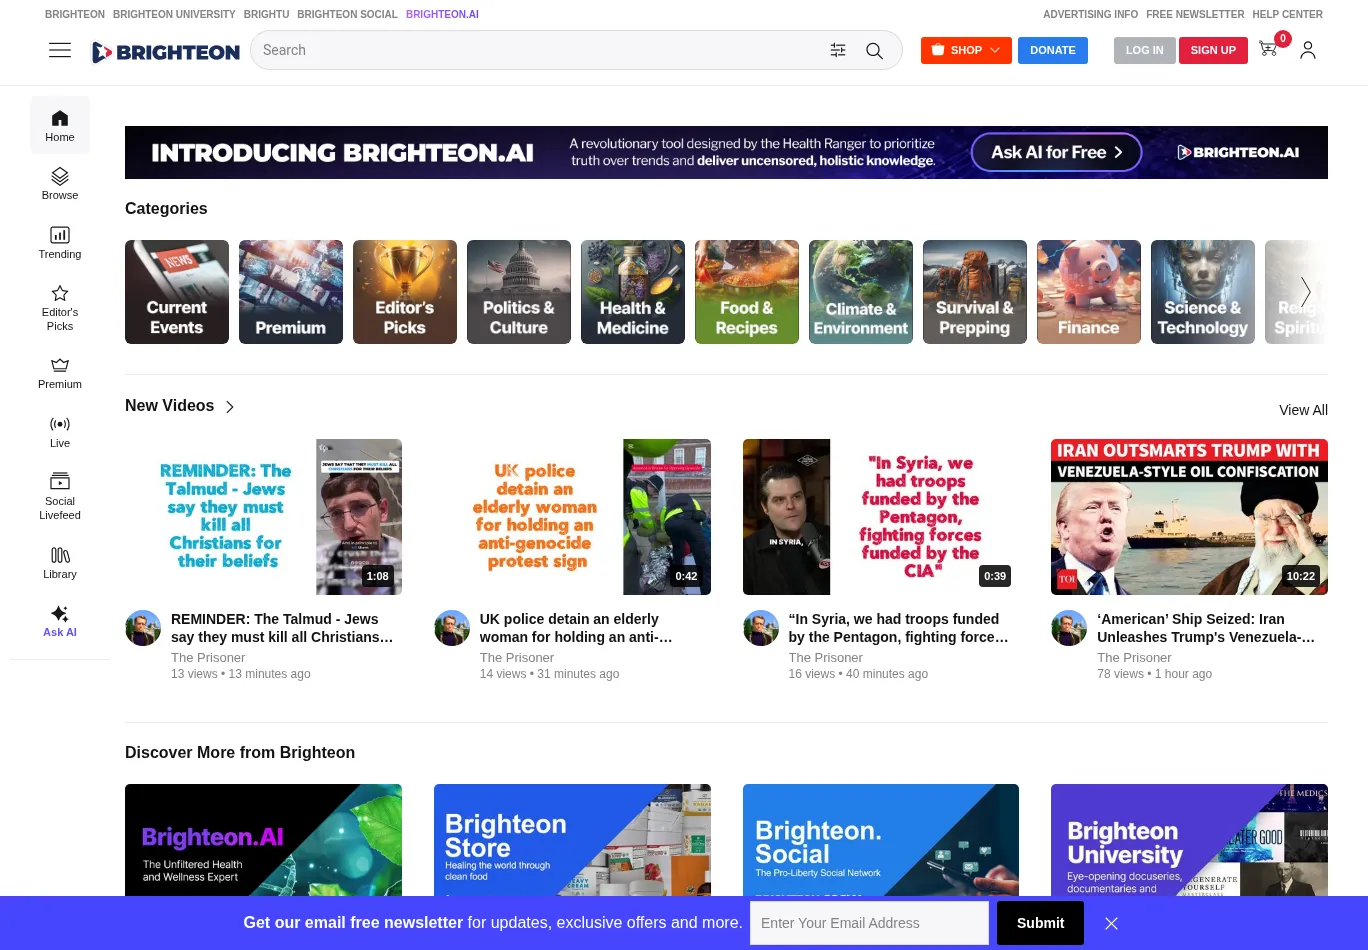Screen dimensions: 1368x950
Task: Open the hamburger menu icon
Action: coord(60,50)
